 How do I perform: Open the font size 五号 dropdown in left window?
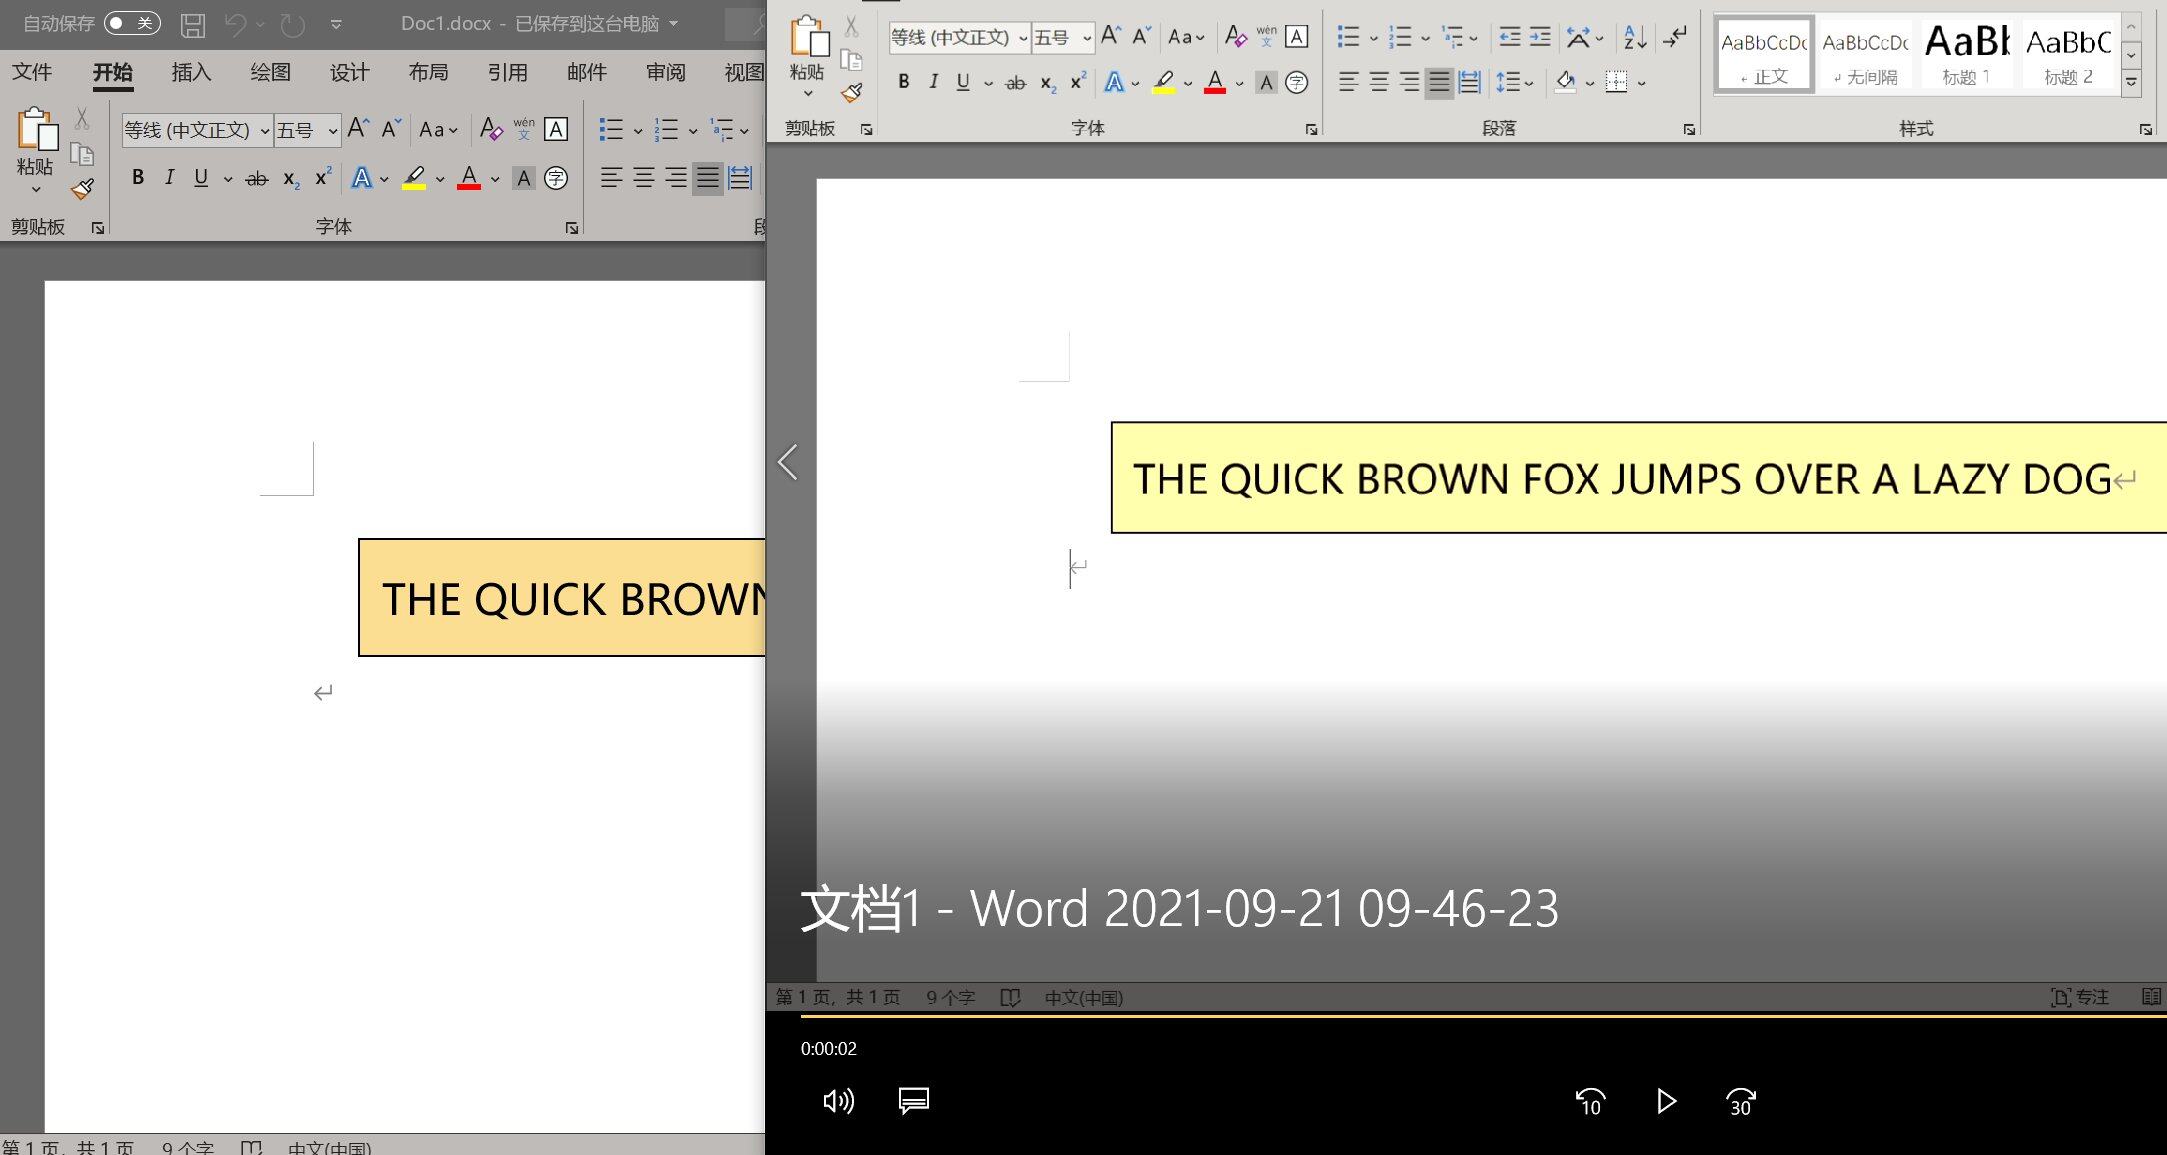[x=307, y=130]
